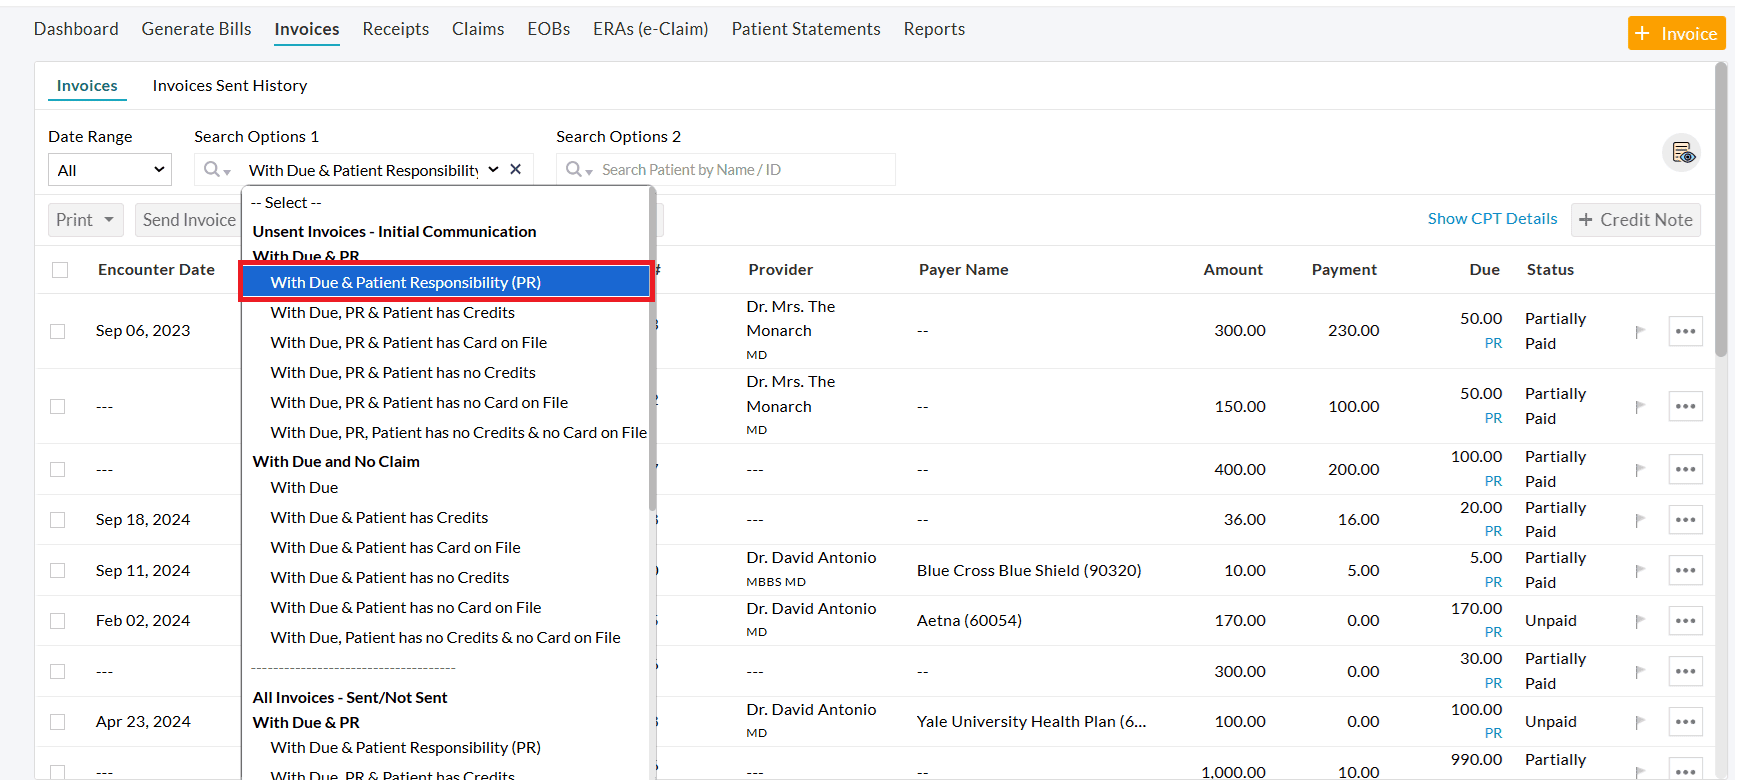Click the orange add Invoice button
This screenshot has height=780, width=1737.
(x=1675, y=33)
